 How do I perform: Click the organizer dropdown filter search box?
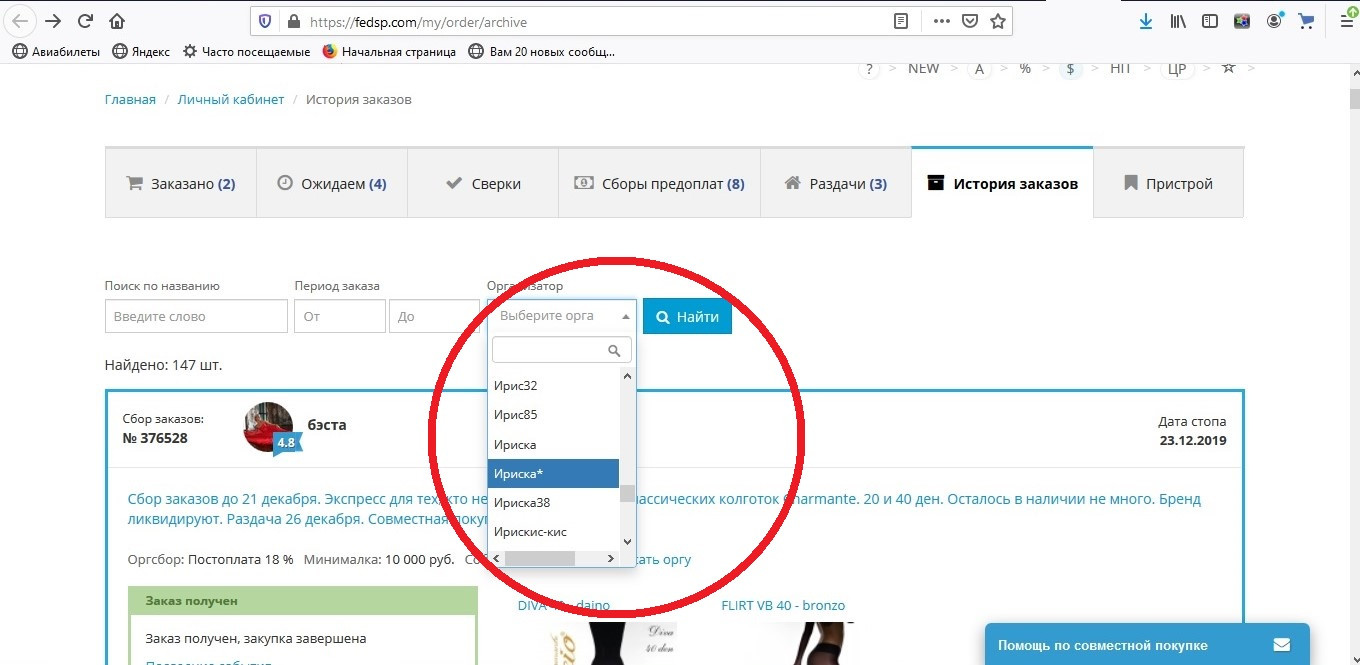(x=561, y=350)
